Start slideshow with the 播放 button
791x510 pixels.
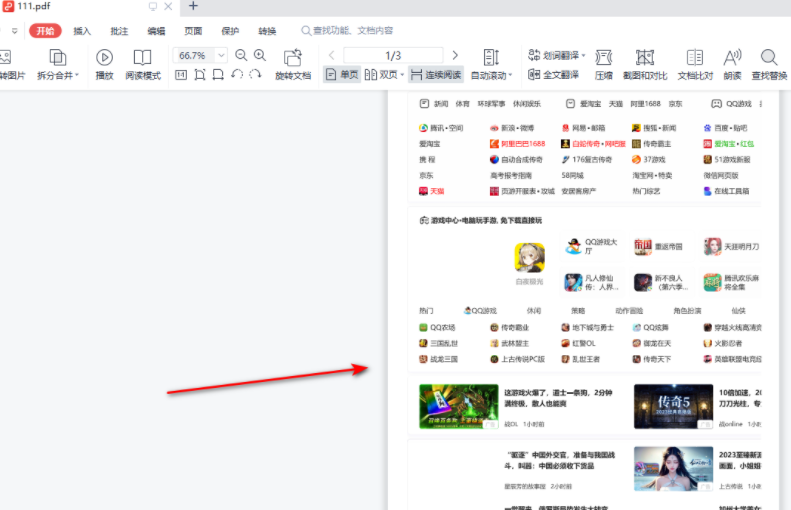point(104,65)
